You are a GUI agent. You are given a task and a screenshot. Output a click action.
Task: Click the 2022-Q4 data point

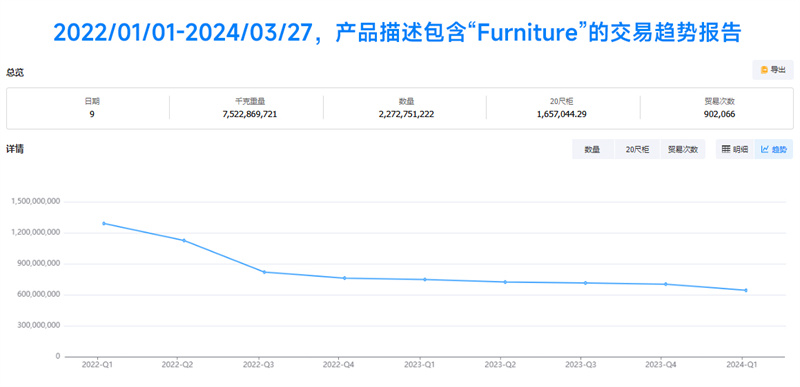pos(344,278)
